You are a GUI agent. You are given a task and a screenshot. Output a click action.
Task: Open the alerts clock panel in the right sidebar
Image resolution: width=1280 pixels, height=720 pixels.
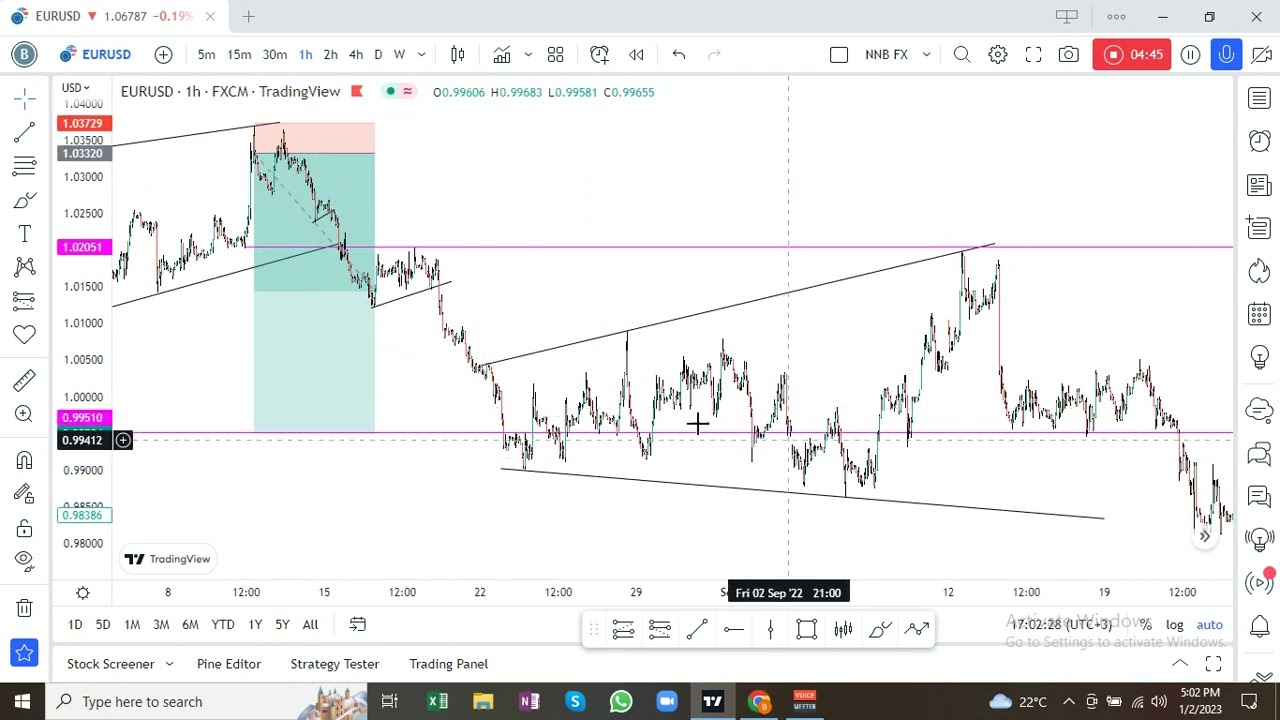(1259, 141)
